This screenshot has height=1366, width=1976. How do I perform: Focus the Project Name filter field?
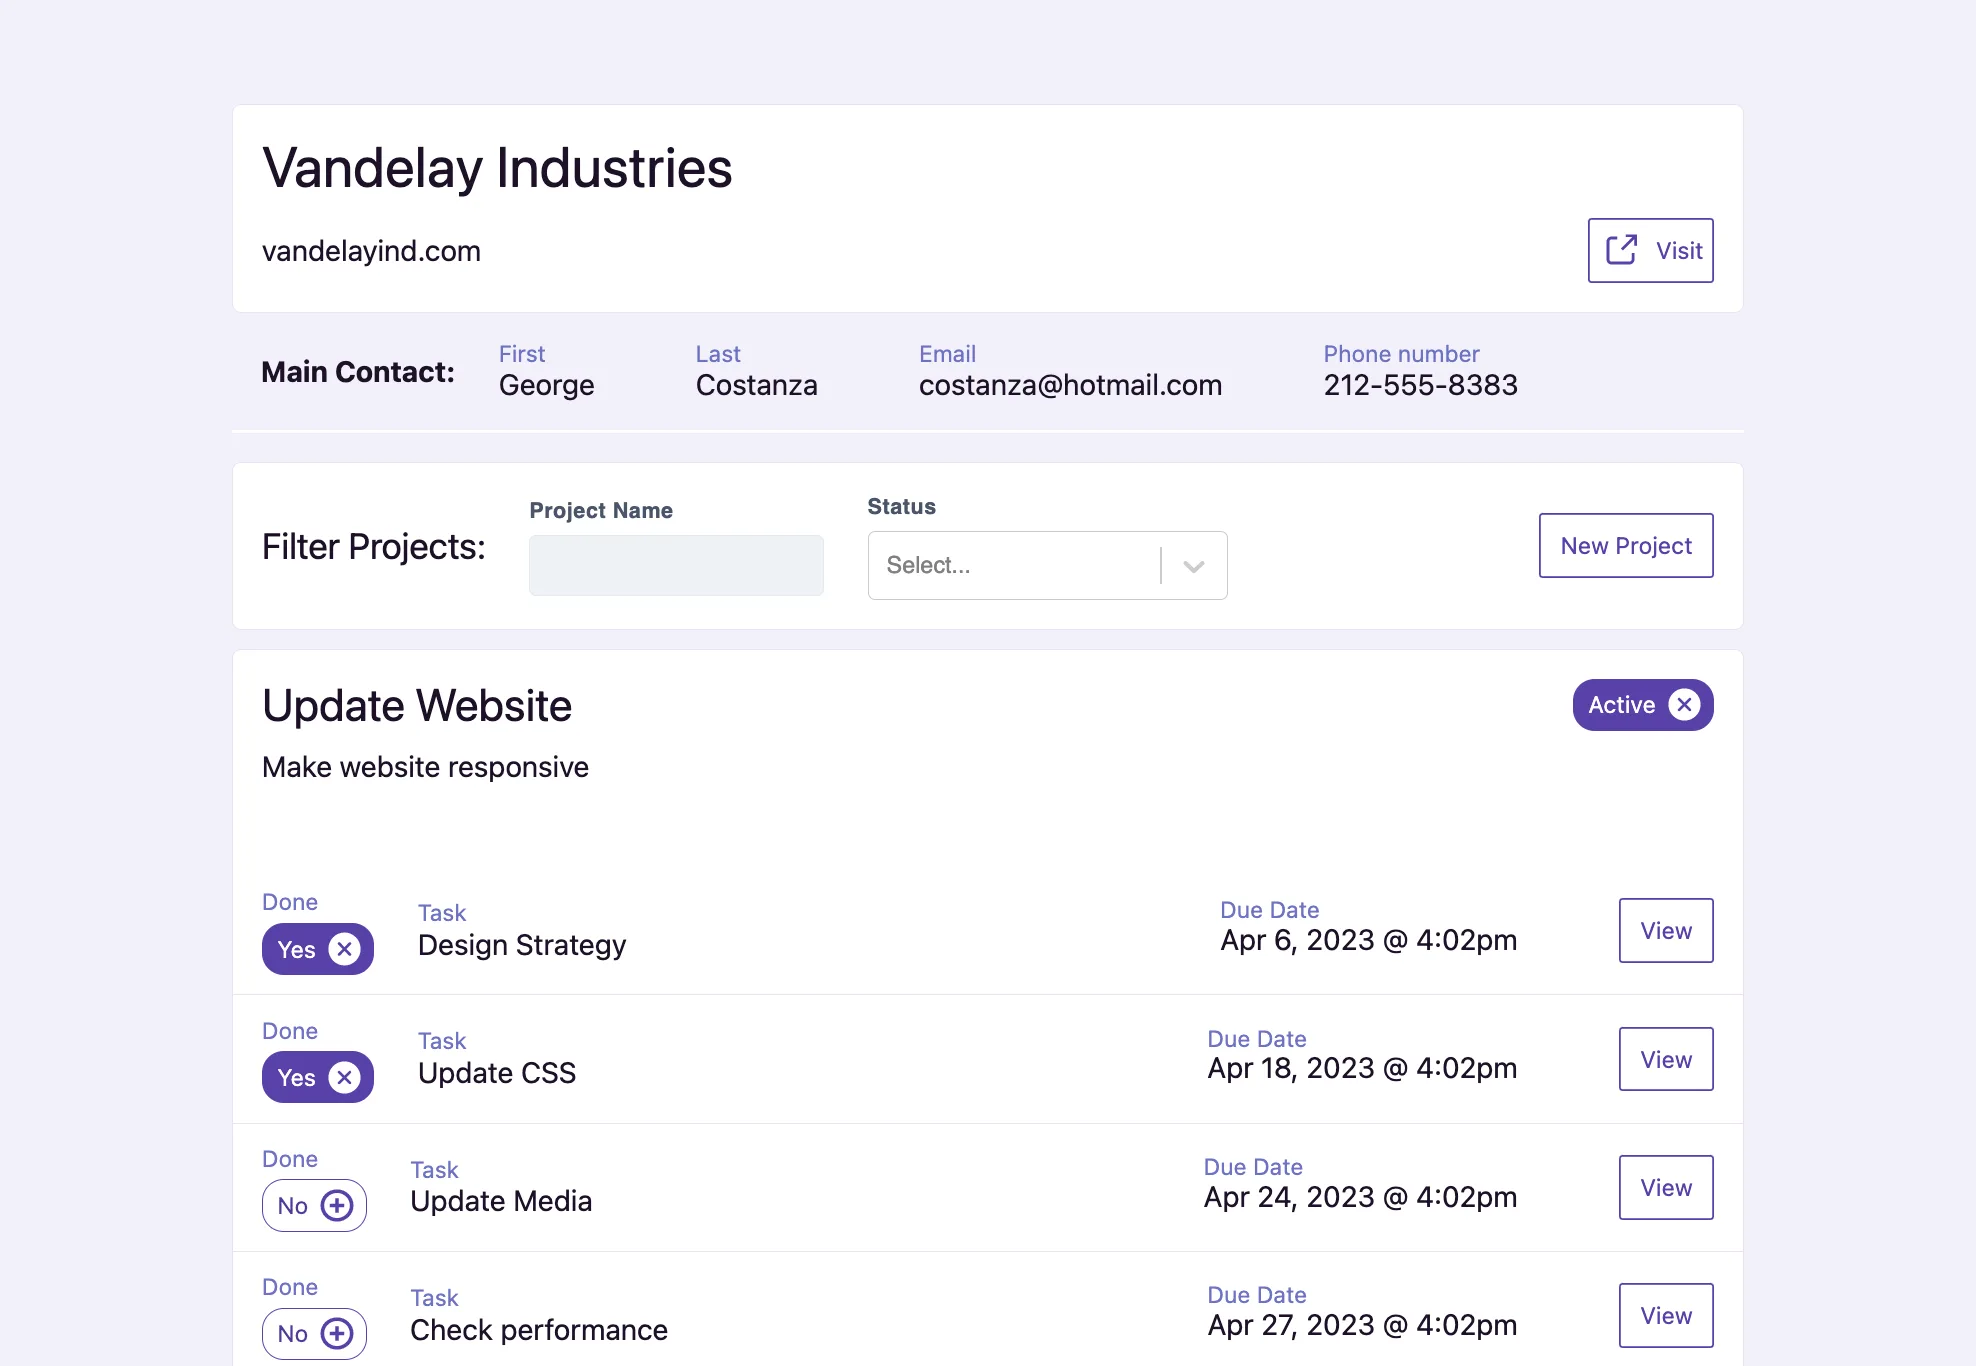coord(676,565)
